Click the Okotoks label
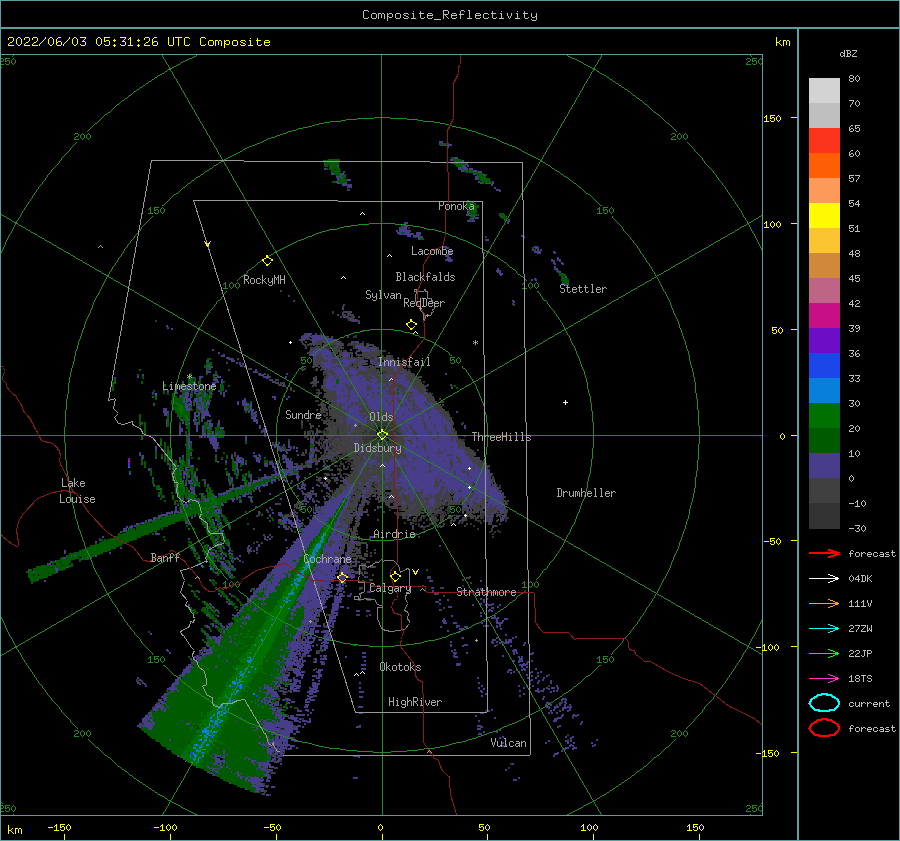The width and height of the screenshot is (900, 841). pos(400,667)
